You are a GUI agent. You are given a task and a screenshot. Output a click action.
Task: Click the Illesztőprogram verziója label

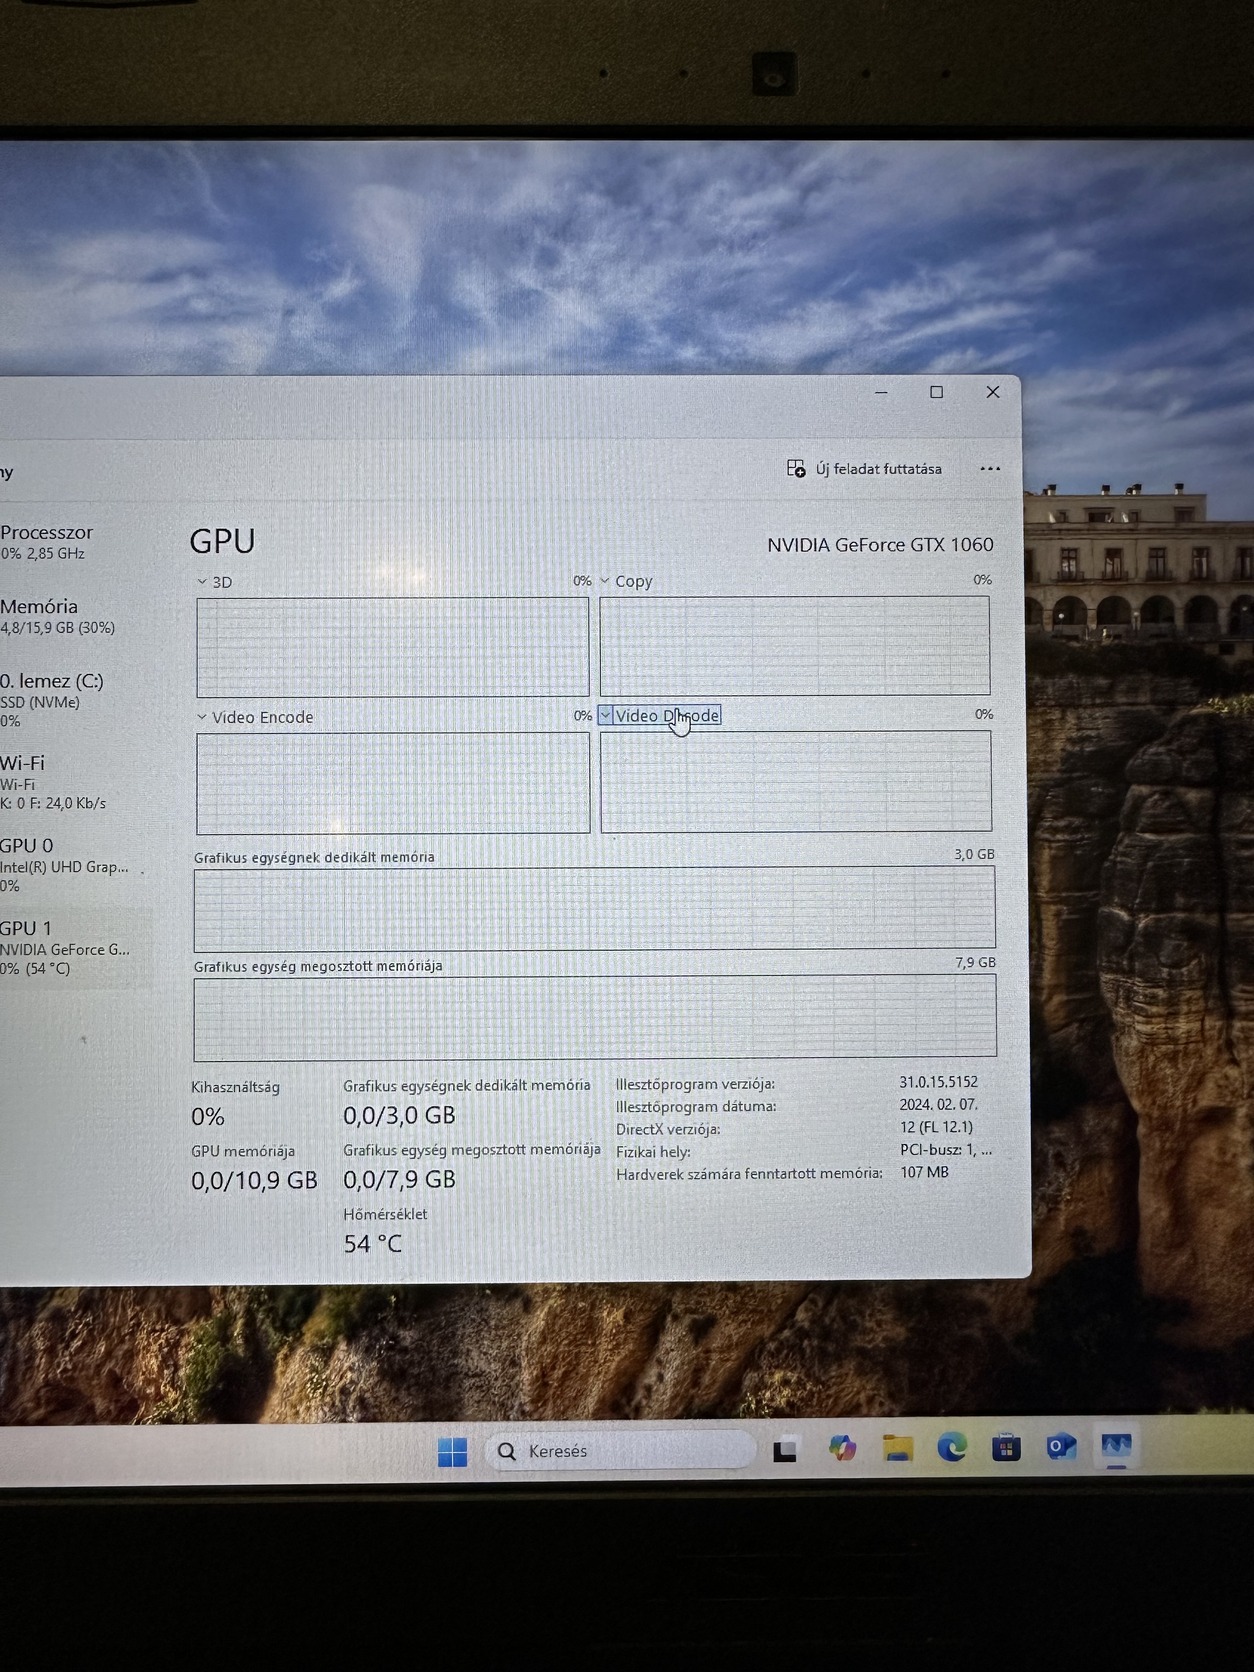click(695, 1084)
